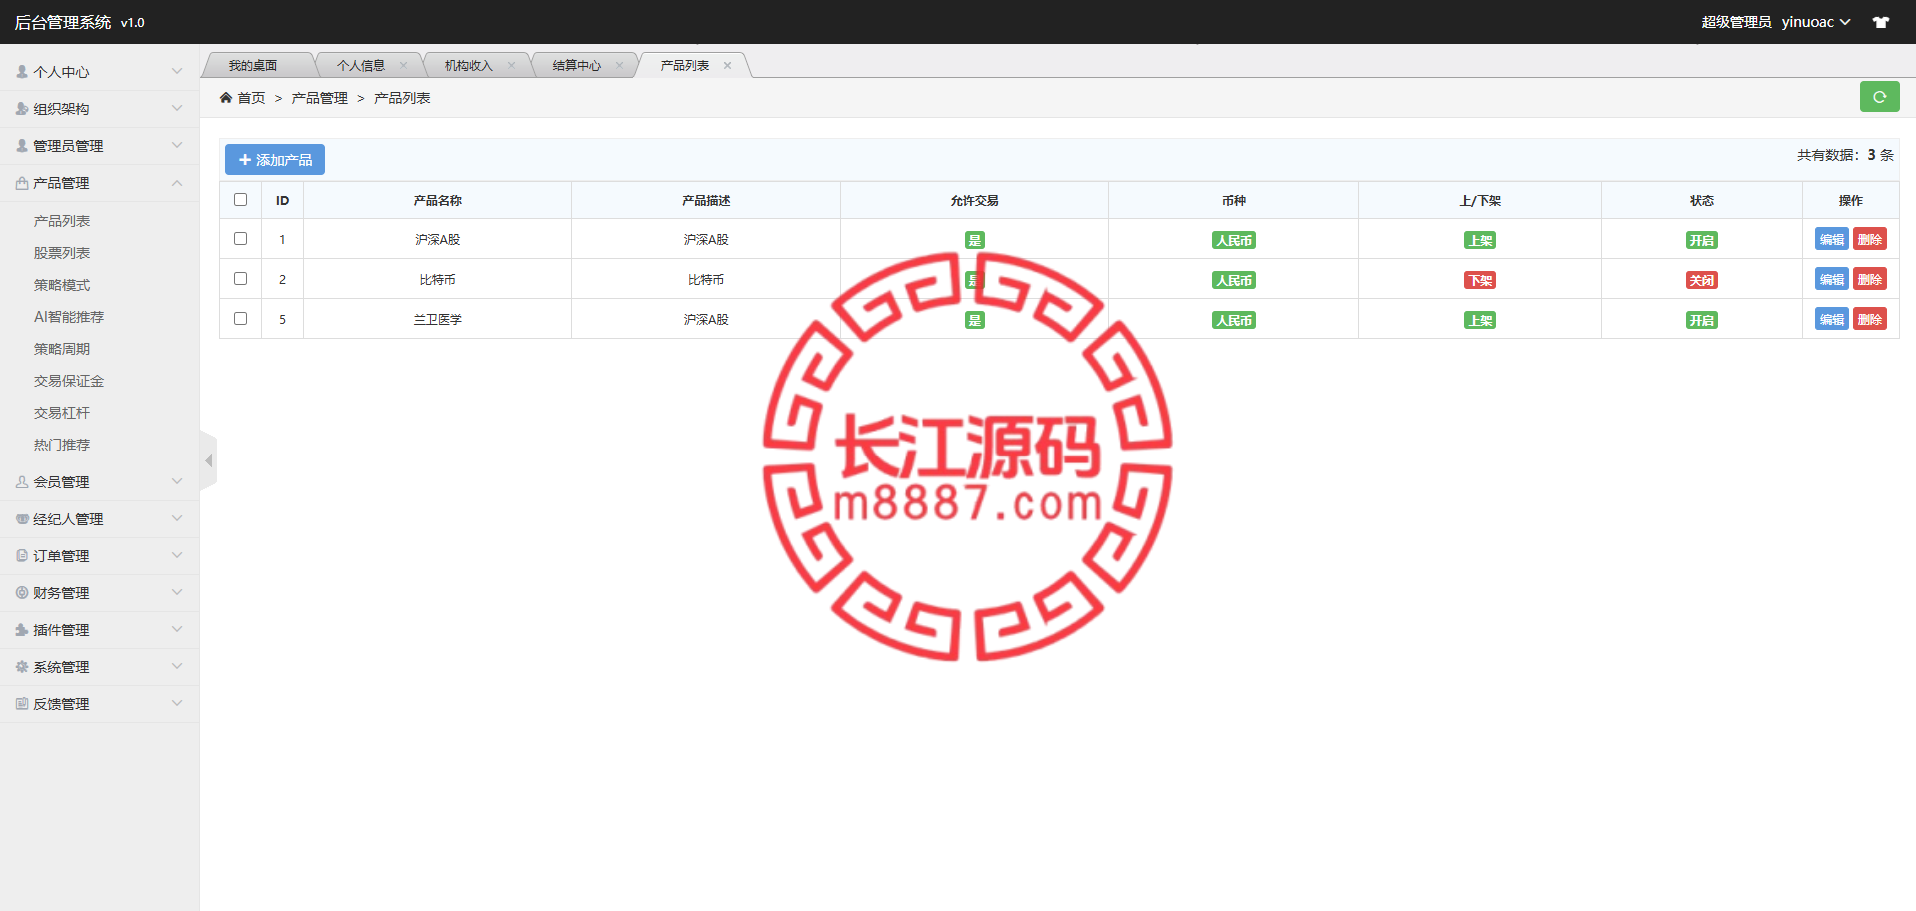Edit product ID 1 沪深A股

pyautogui.click(x=1832, y=239)
